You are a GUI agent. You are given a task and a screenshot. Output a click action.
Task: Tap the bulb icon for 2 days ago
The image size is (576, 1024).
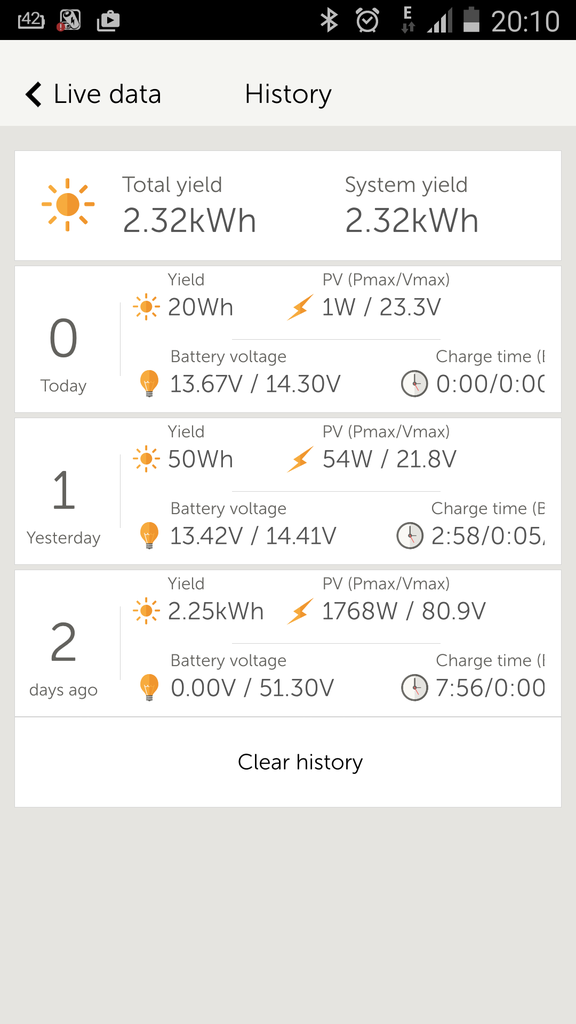(x=150, y=688)
